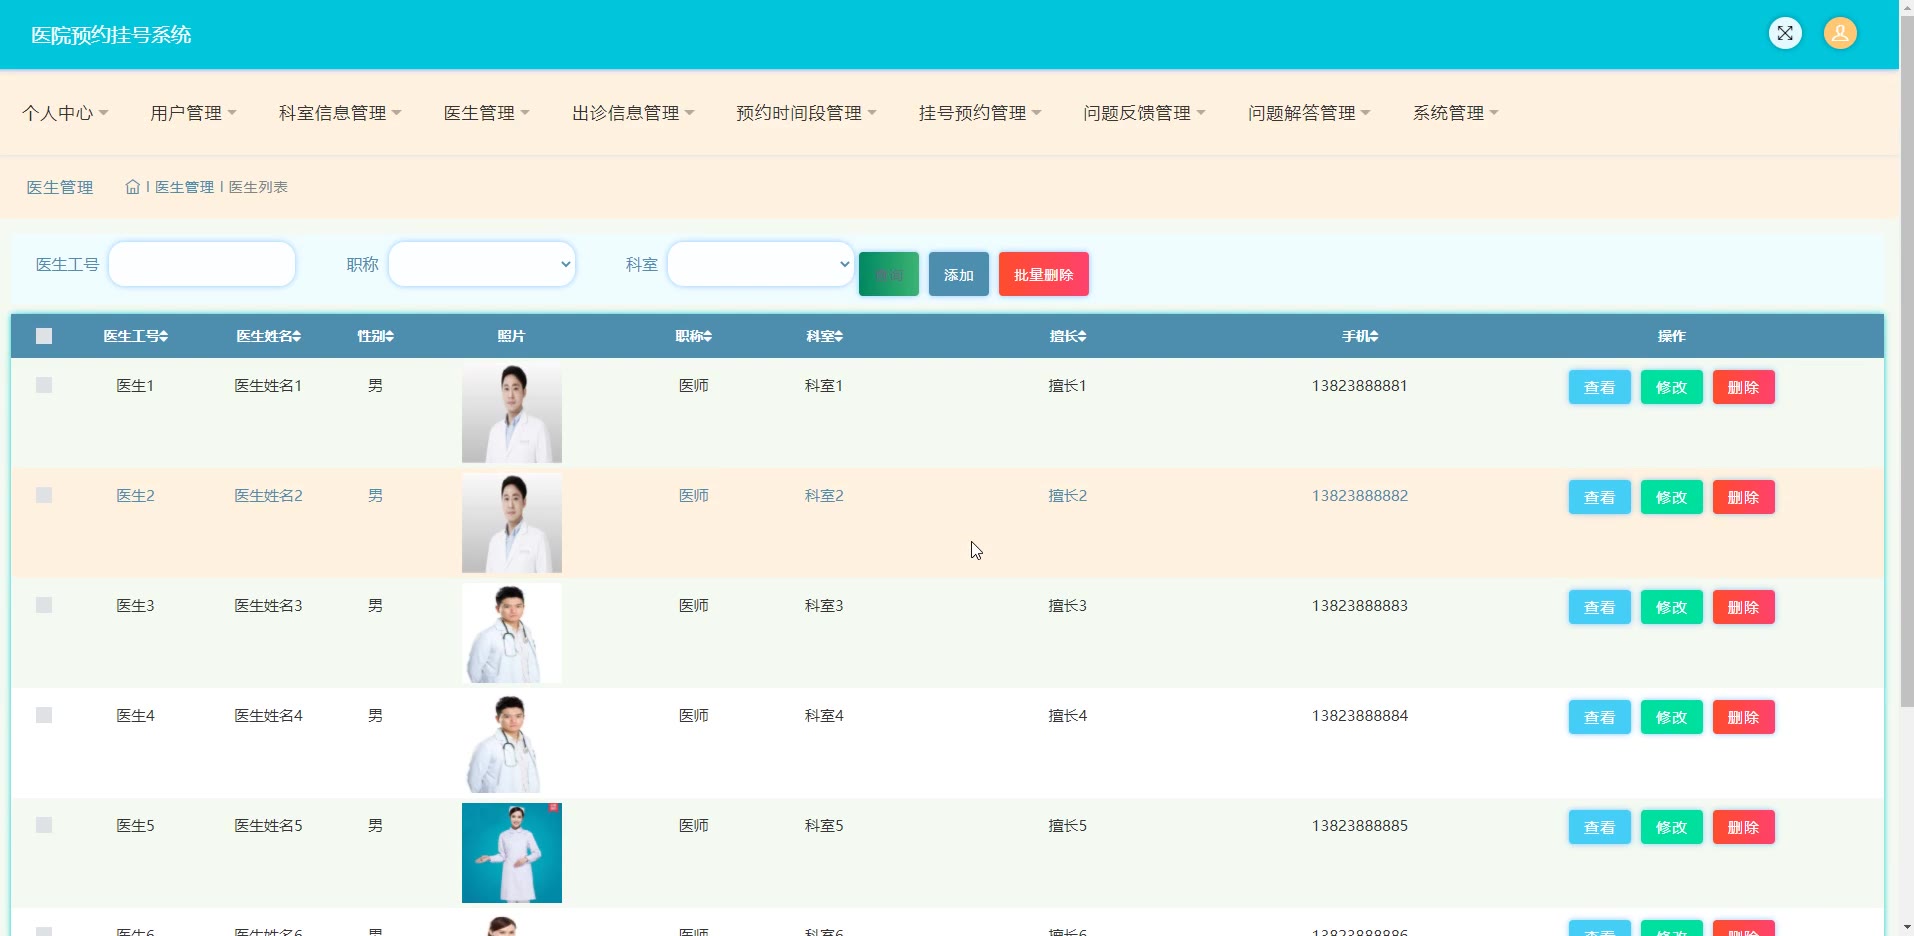Open the 职称 filter dropdown

(482, 264)
